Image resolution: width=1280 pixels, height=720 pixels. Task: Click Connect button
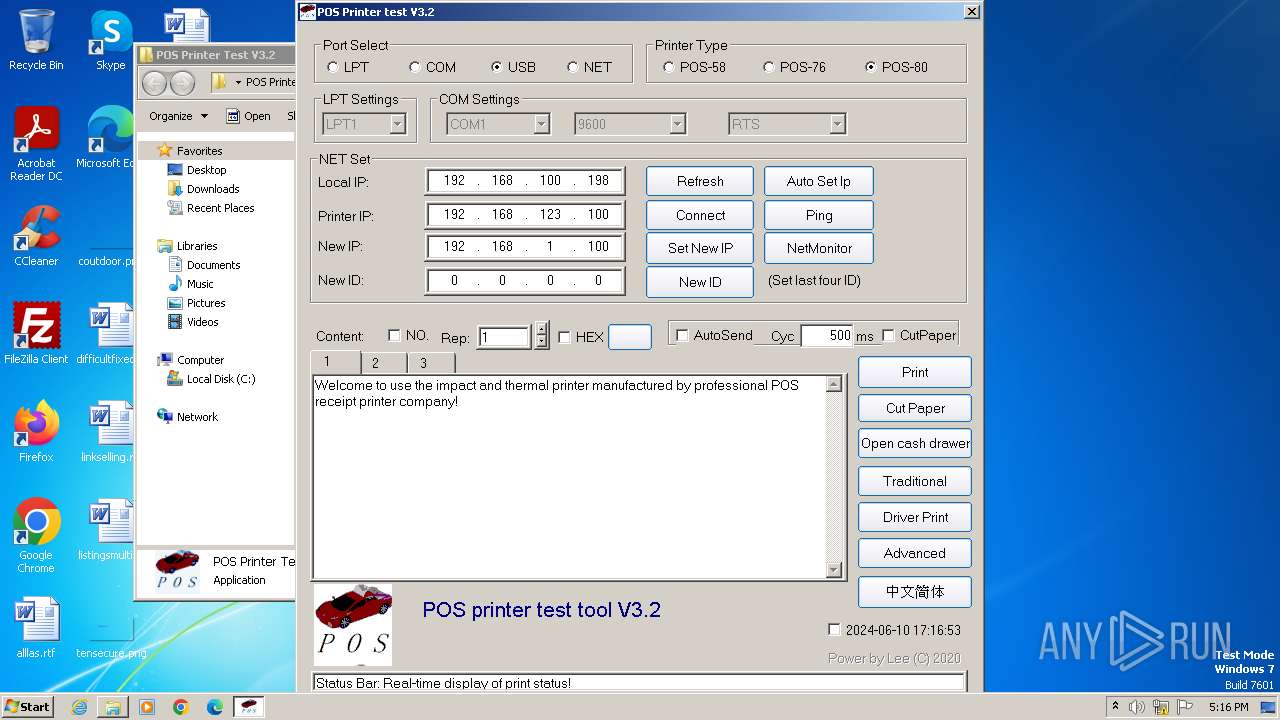(700, 215)
